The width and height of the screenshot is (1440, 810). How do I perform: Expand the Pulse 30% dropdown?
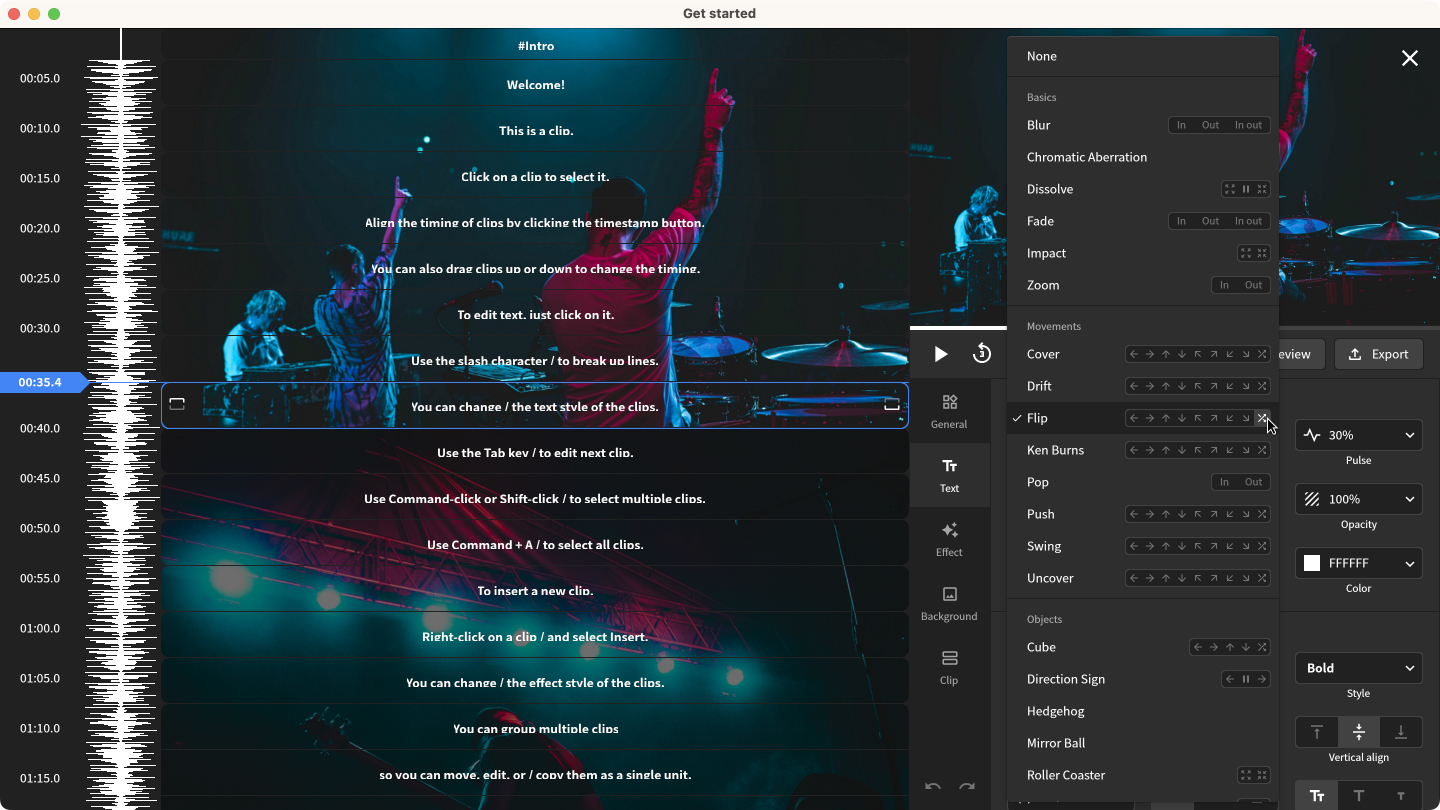coord(1358,435)
